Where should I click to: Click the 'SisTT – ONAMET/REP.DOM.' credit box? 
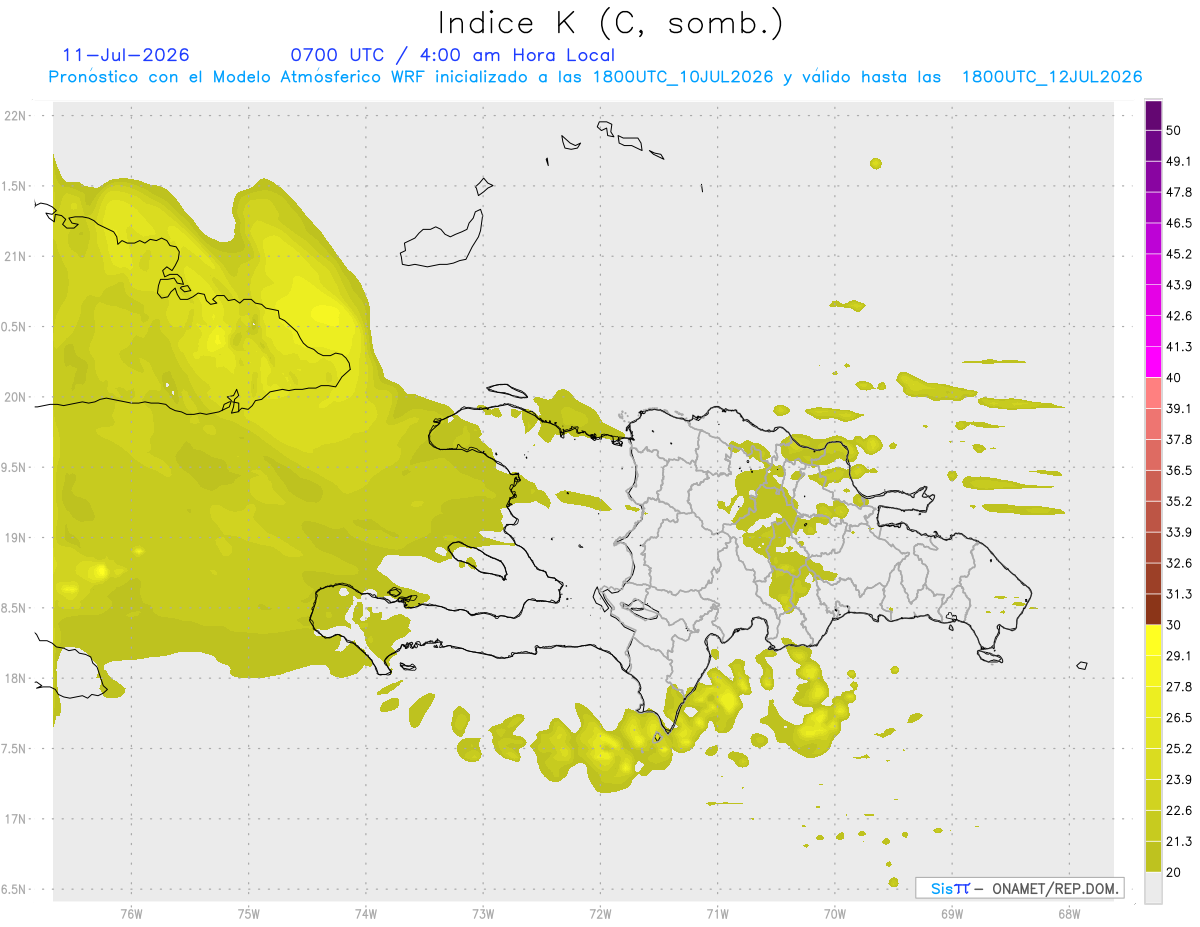(x=1019, y=888)
